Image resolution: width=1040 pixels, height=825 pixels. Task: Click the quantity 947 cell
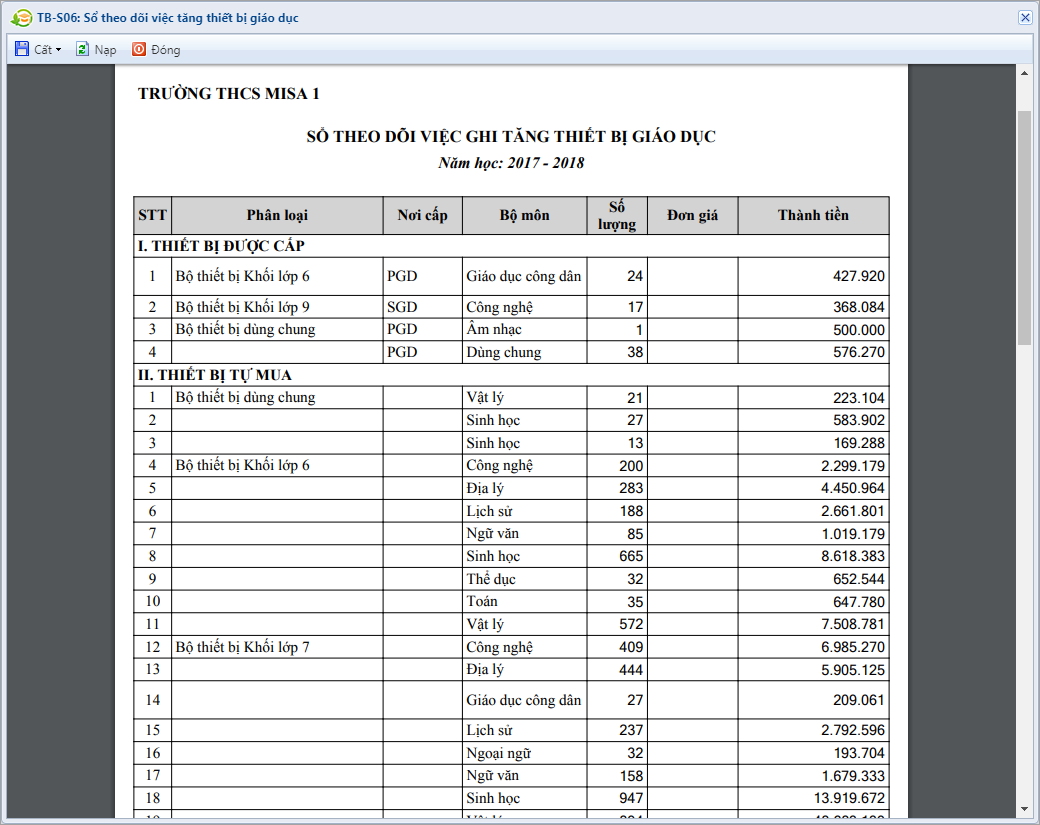[618, 798]
